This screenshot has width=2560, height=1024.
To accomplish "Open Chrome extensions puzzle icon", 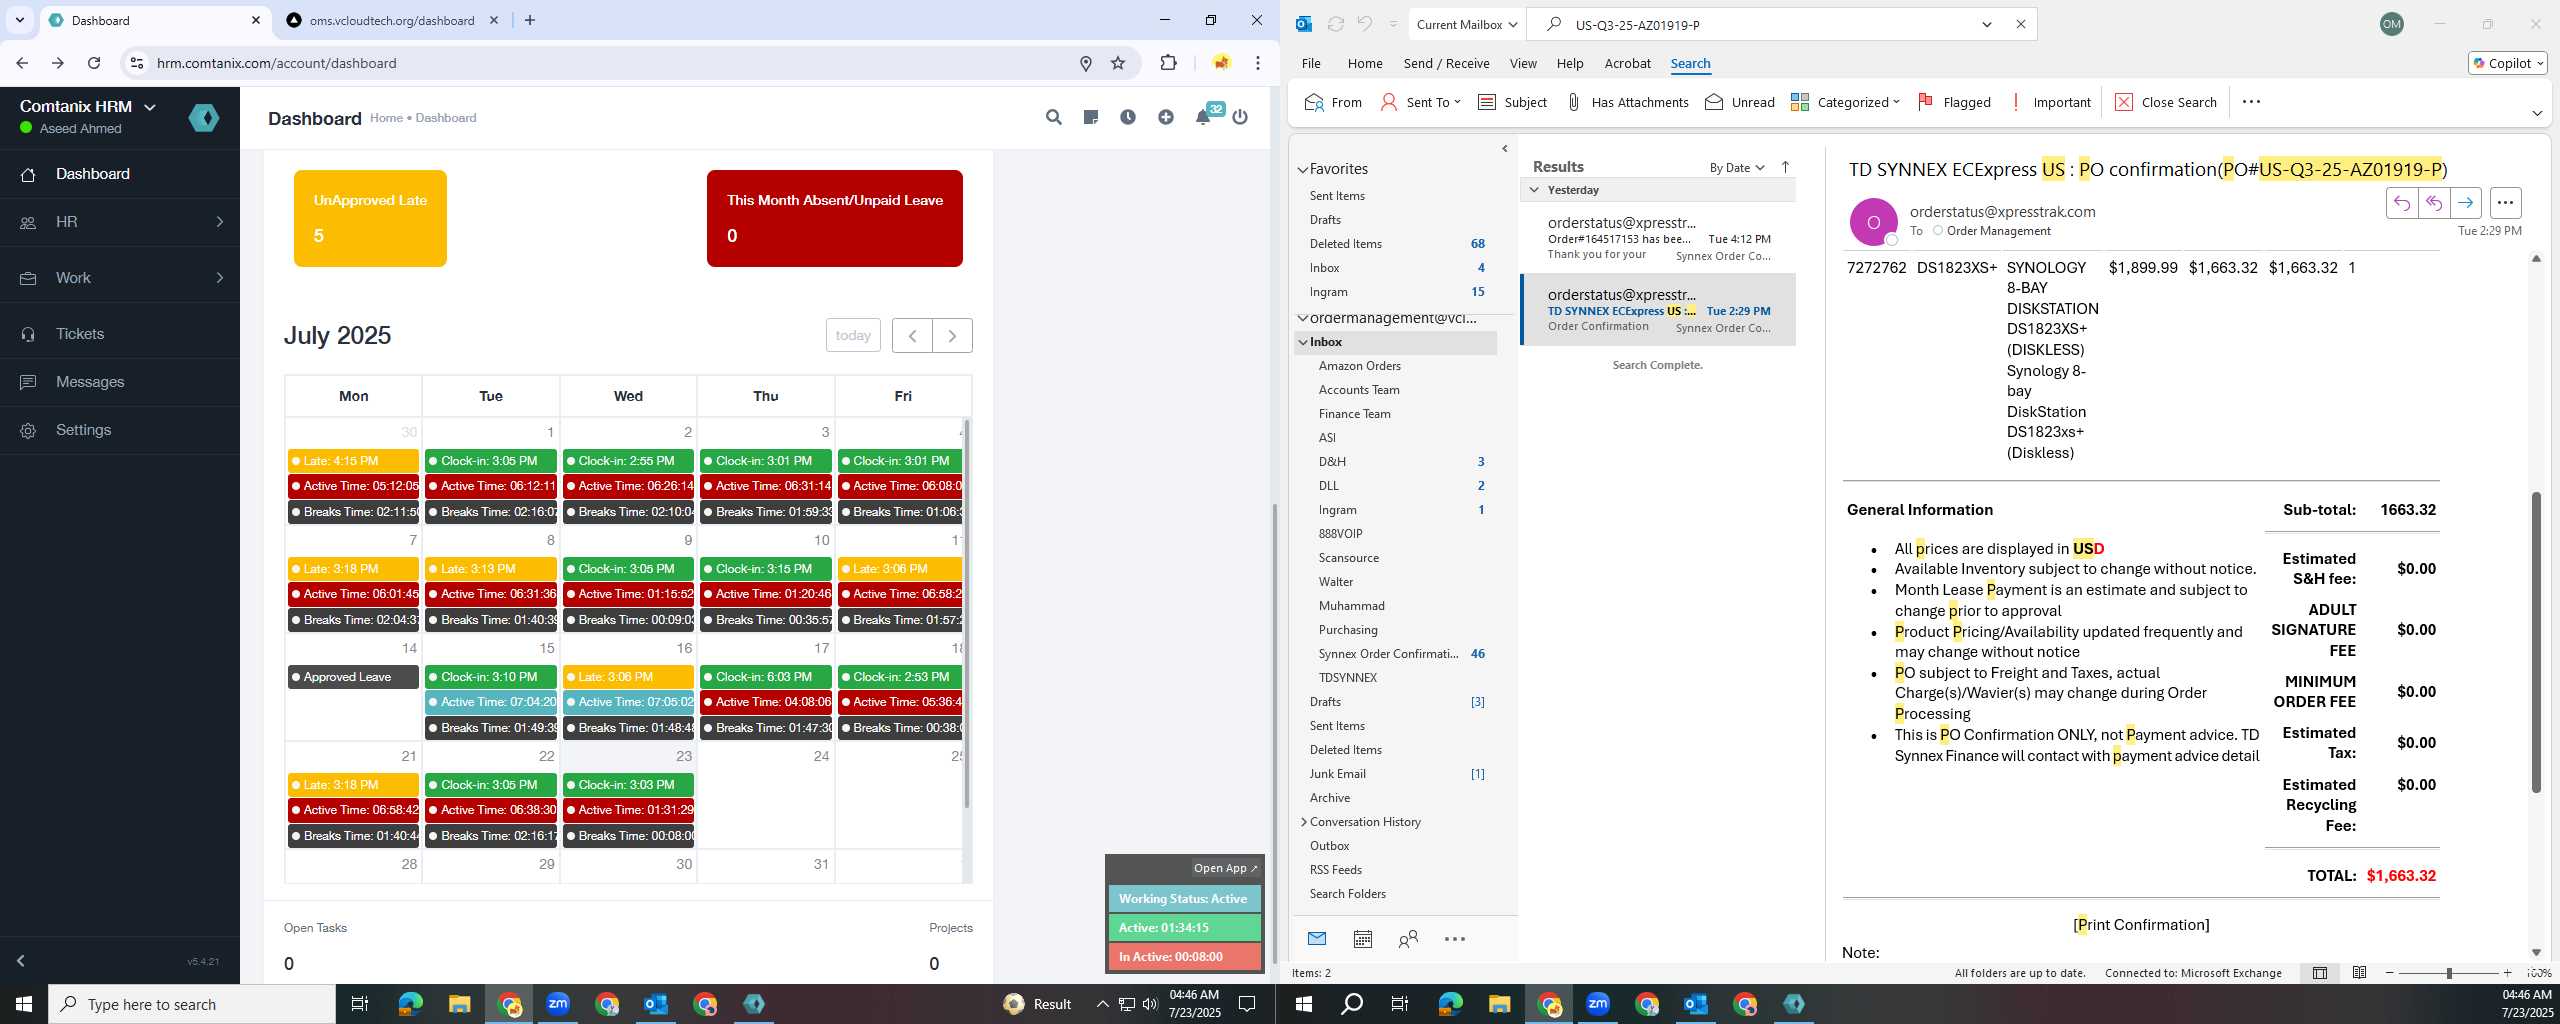I will click(x=1168, y=63).
